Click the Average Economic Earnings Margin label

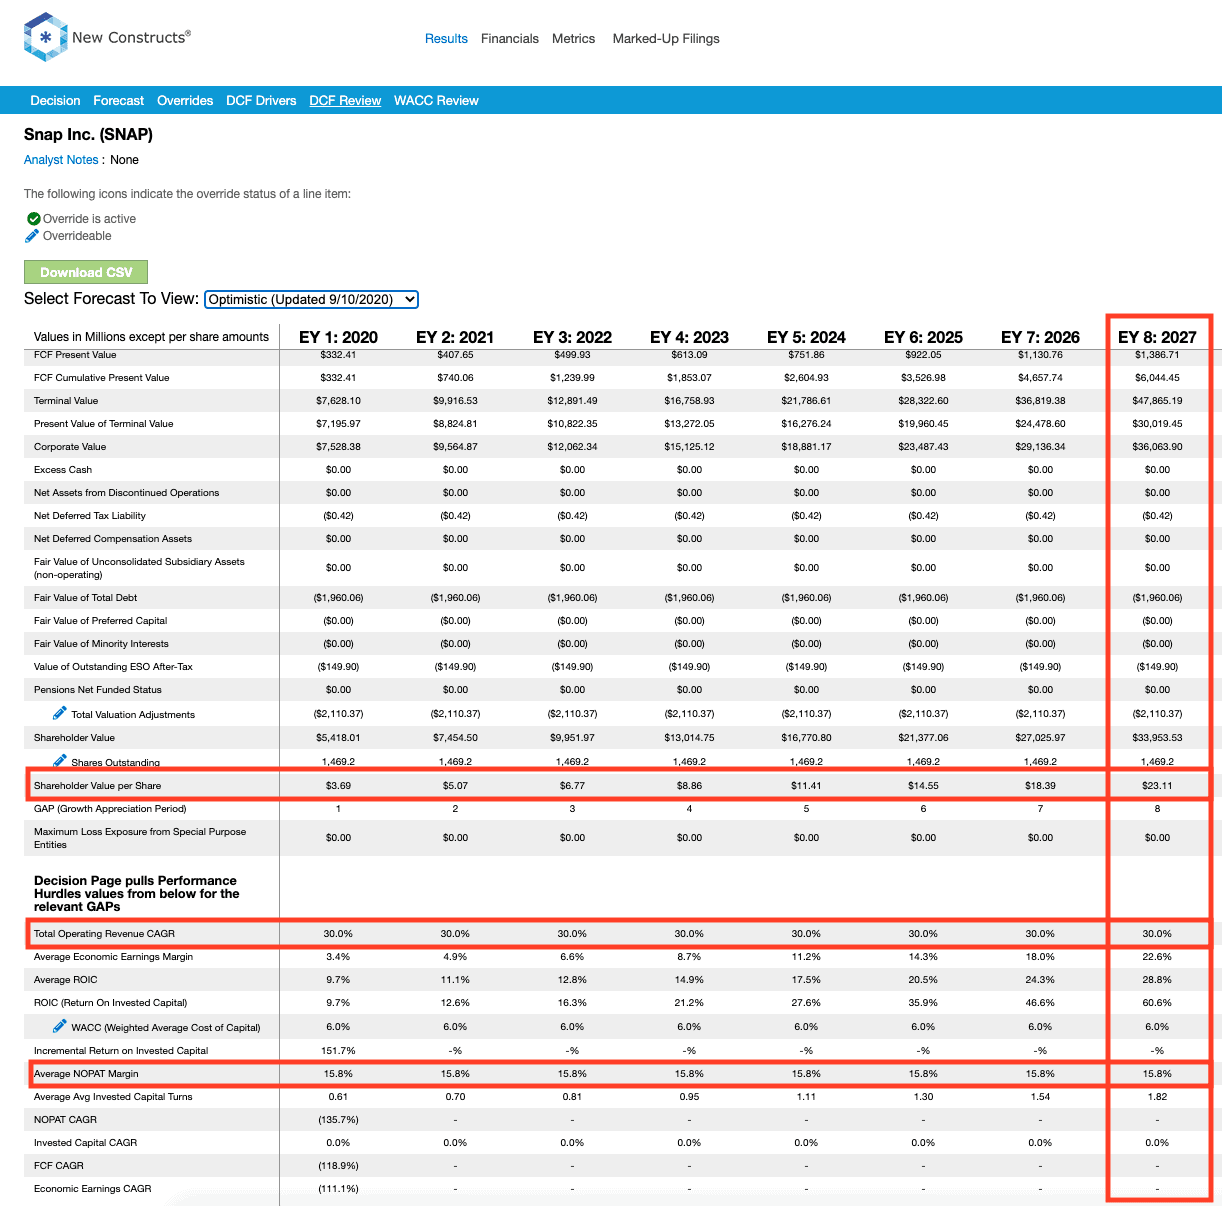click(114, 957)
